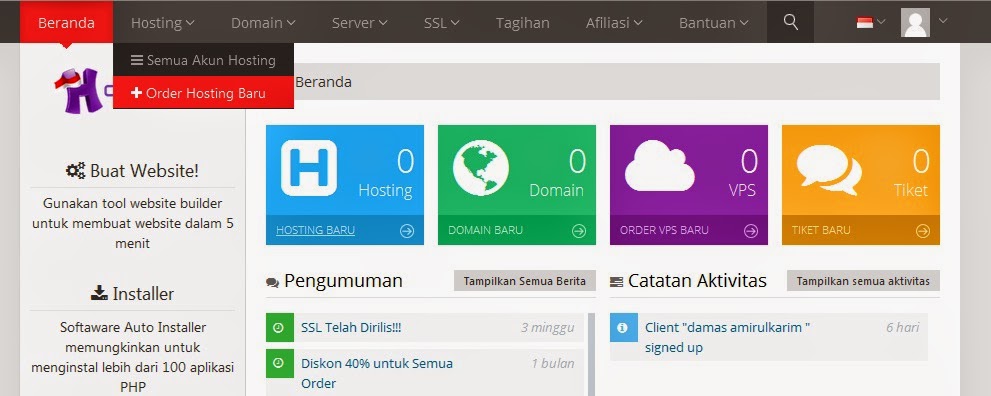This screenshot has width=991, height=396.
Task: Expand the Server dropdown menu
Action: pos(360,23)
